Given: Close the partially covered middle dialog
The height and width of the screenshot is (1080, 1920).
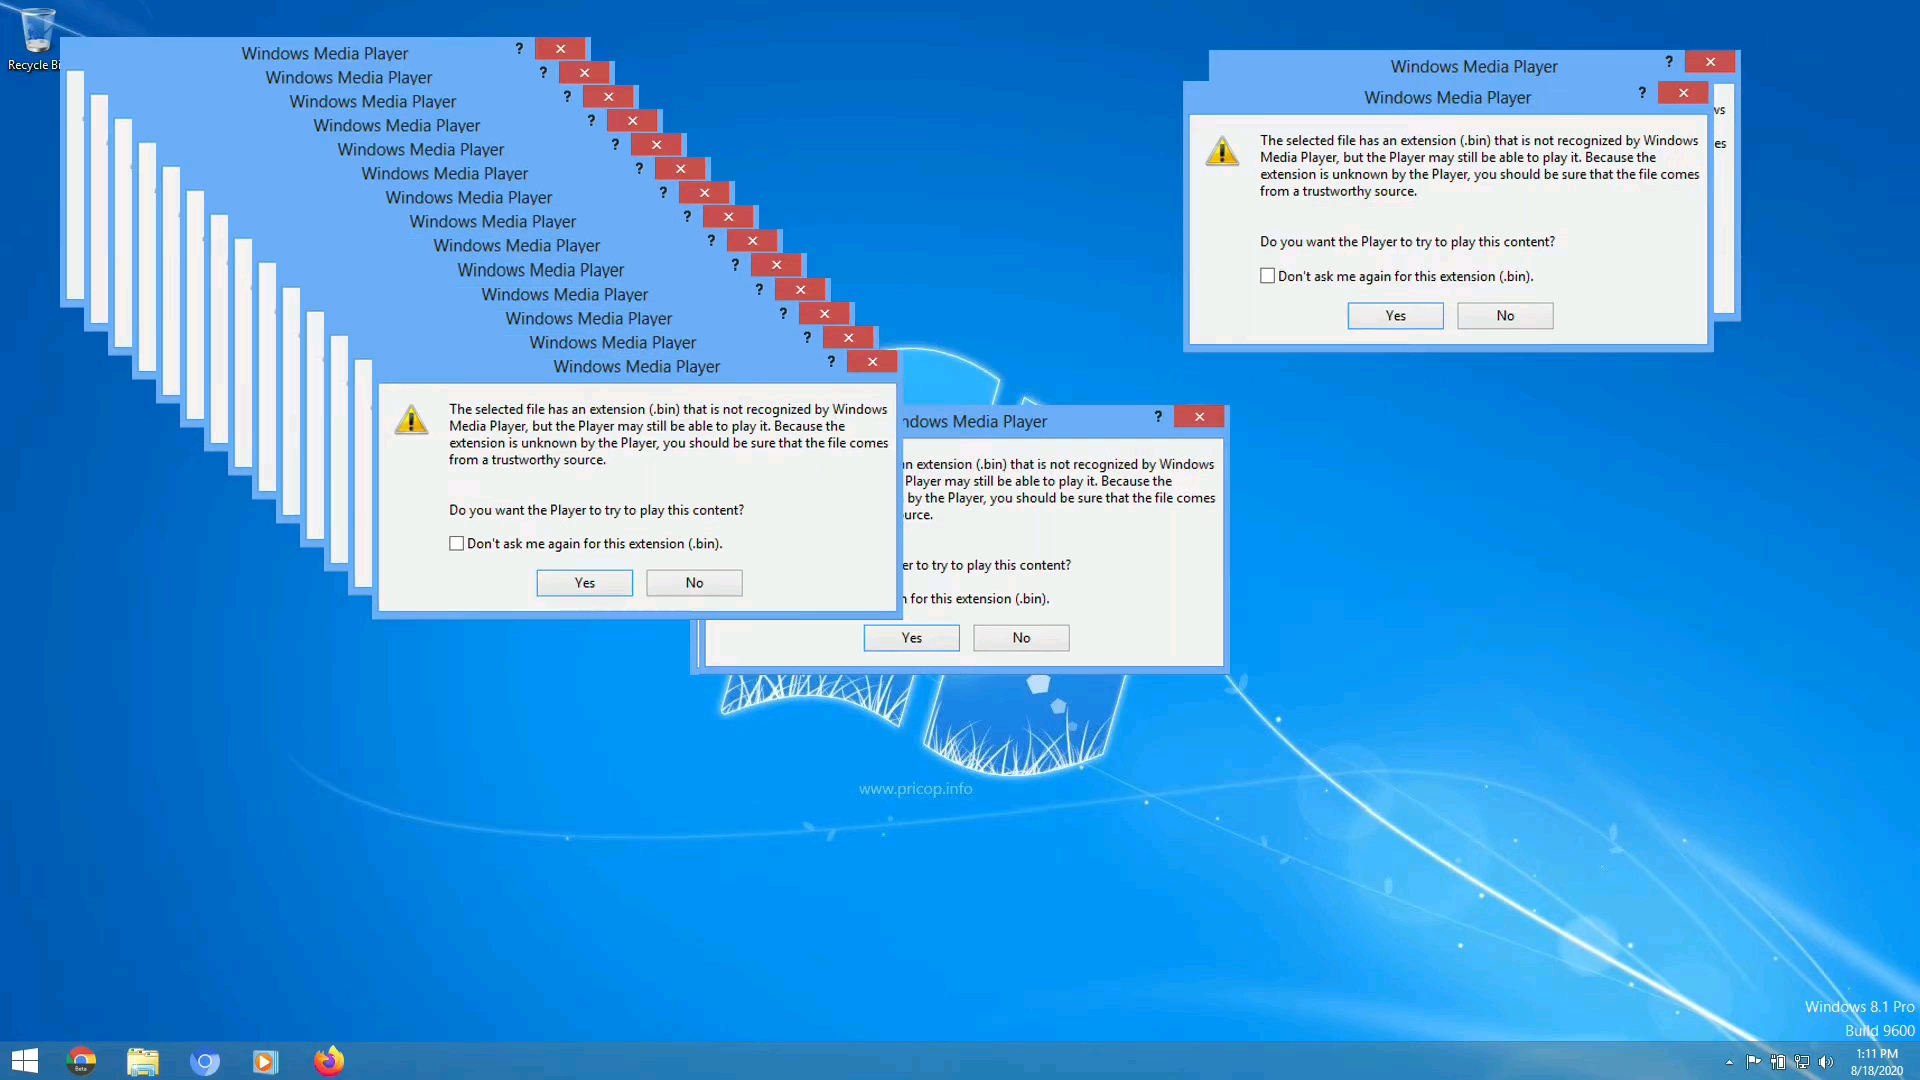Looking at the screenshot, I should tap(1199, 417).
